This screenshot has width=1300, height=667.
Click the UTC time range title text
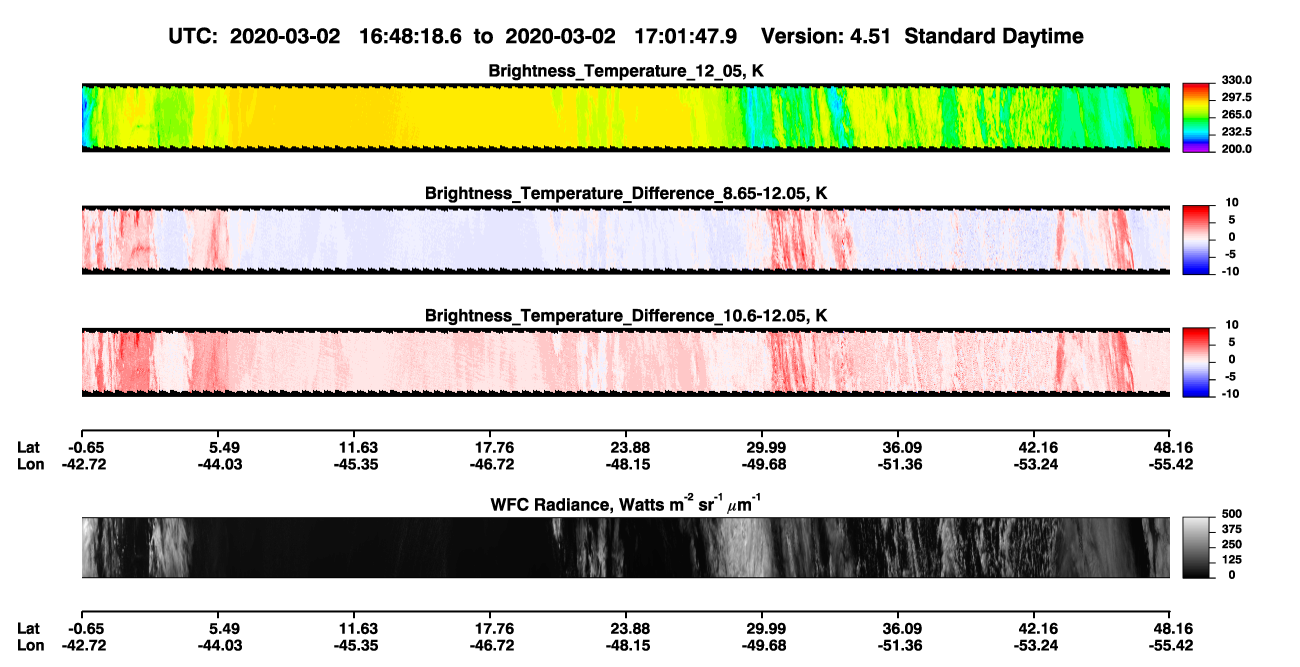click(x=455, y=36)
